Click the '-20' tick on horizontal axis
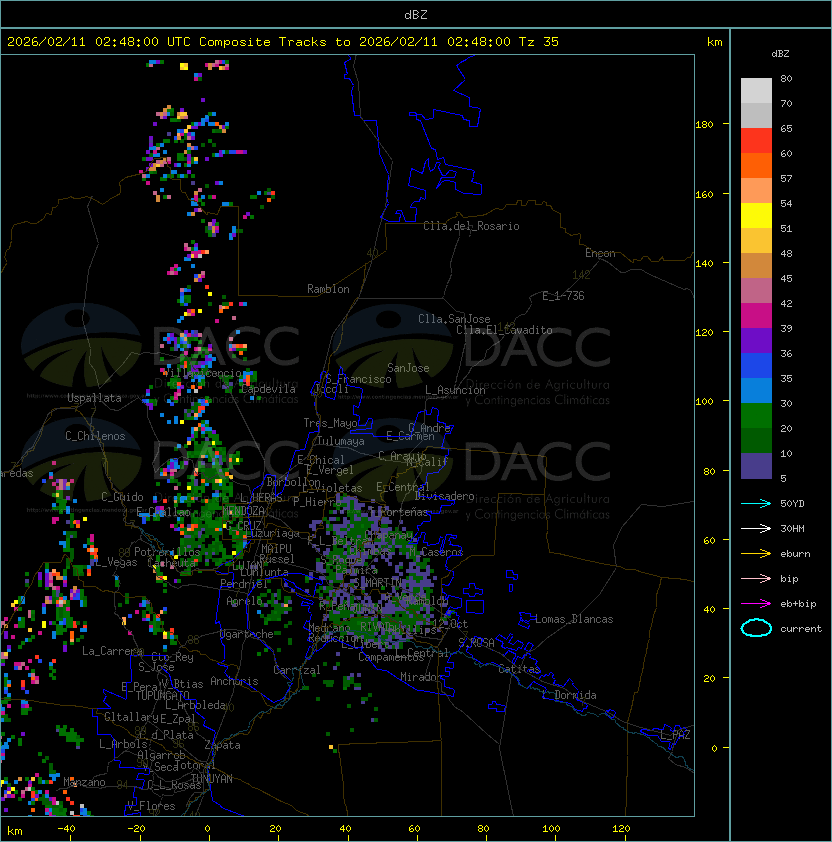This screenshot has height=842, width=832. 136,829
